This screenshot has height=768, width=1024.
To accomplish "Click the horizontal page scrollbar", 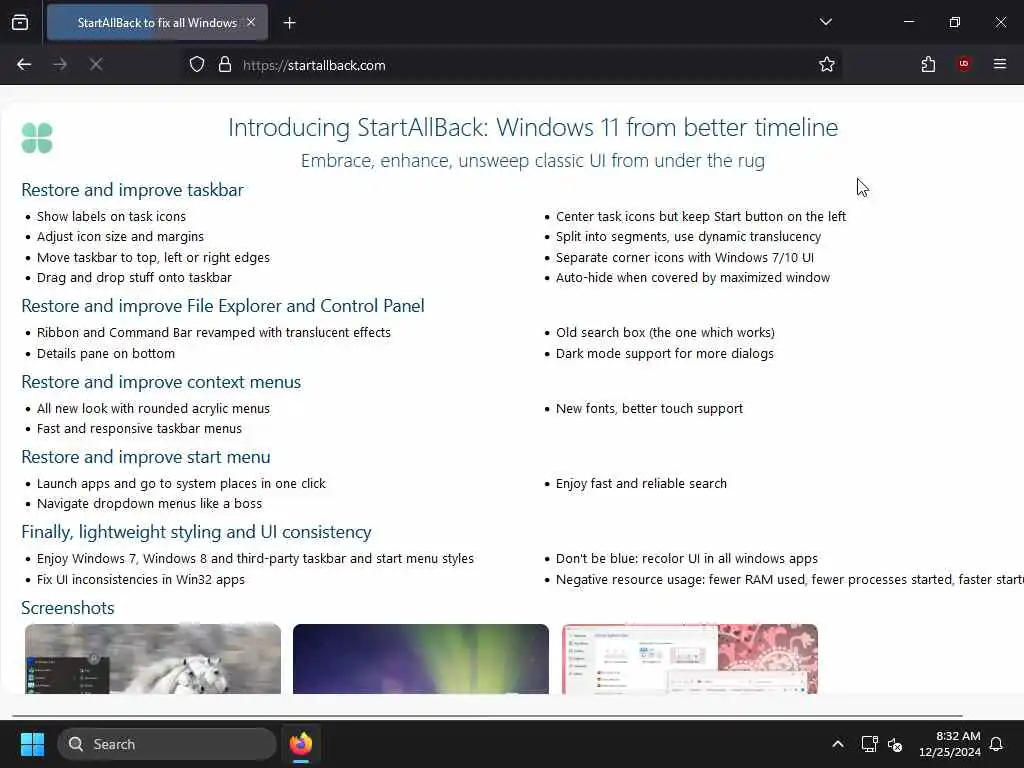I will pos(487,716).
